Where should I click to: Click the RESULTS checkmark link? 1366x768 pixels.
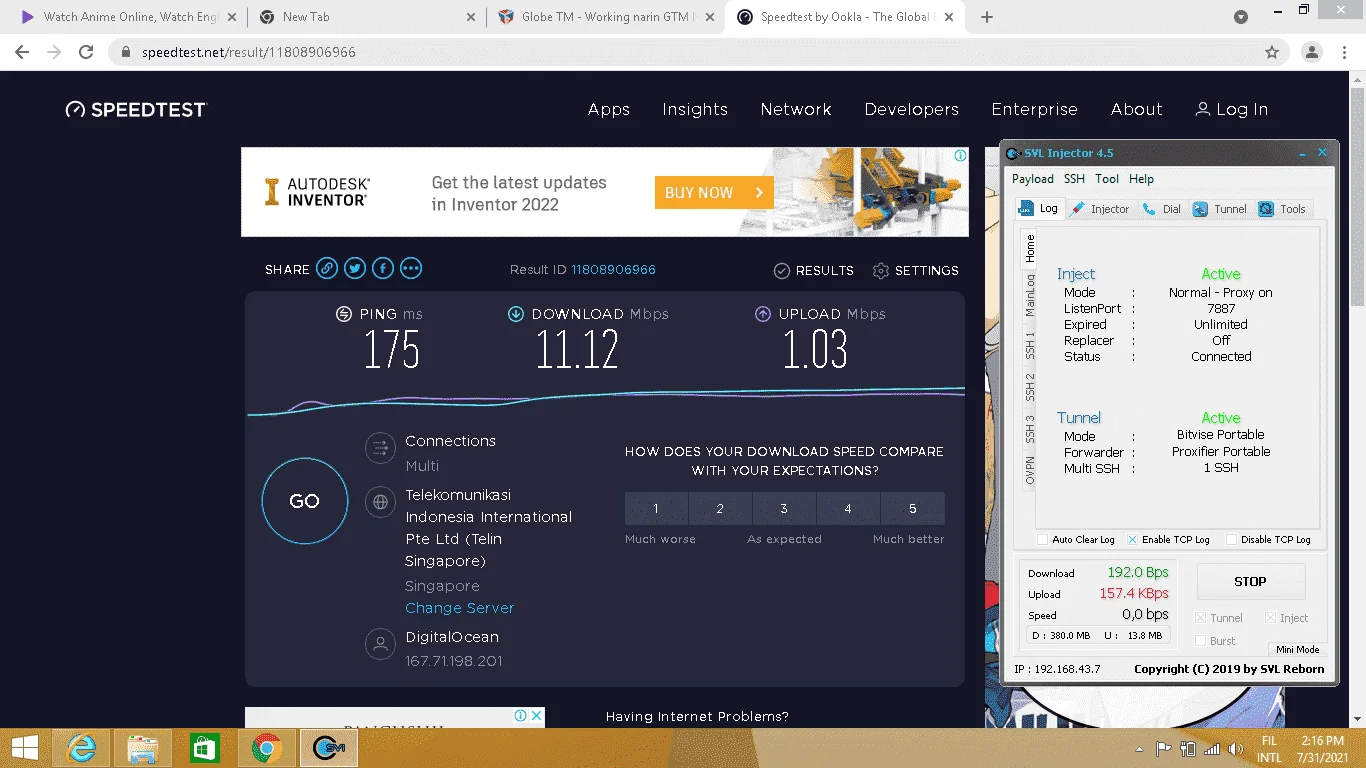coord(814,270)
